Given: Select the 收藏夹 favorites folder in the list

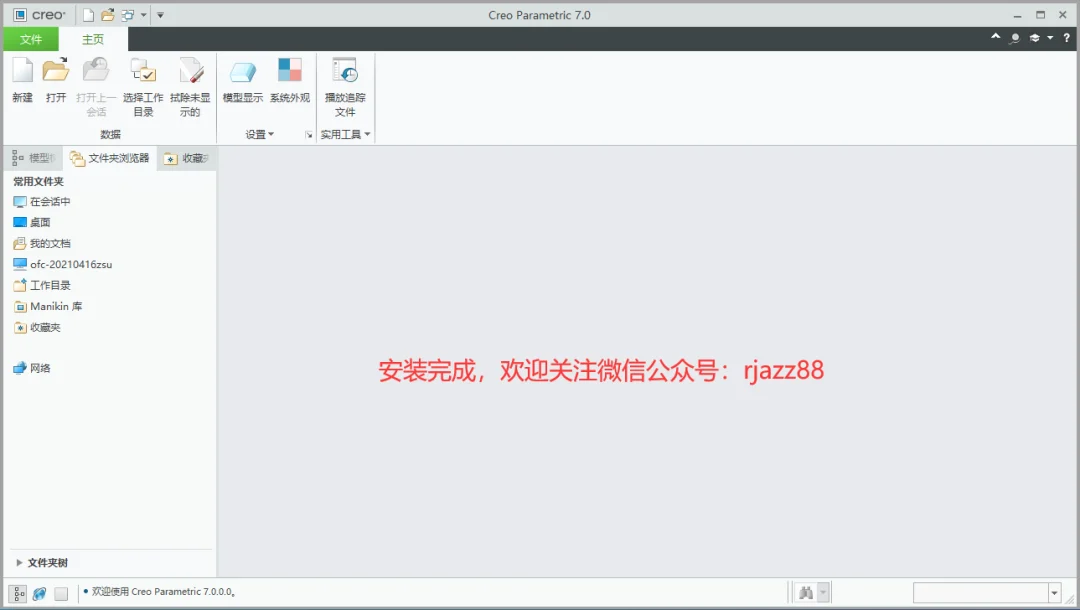Looking at the screenshot, I should click(x=37, y=327).
